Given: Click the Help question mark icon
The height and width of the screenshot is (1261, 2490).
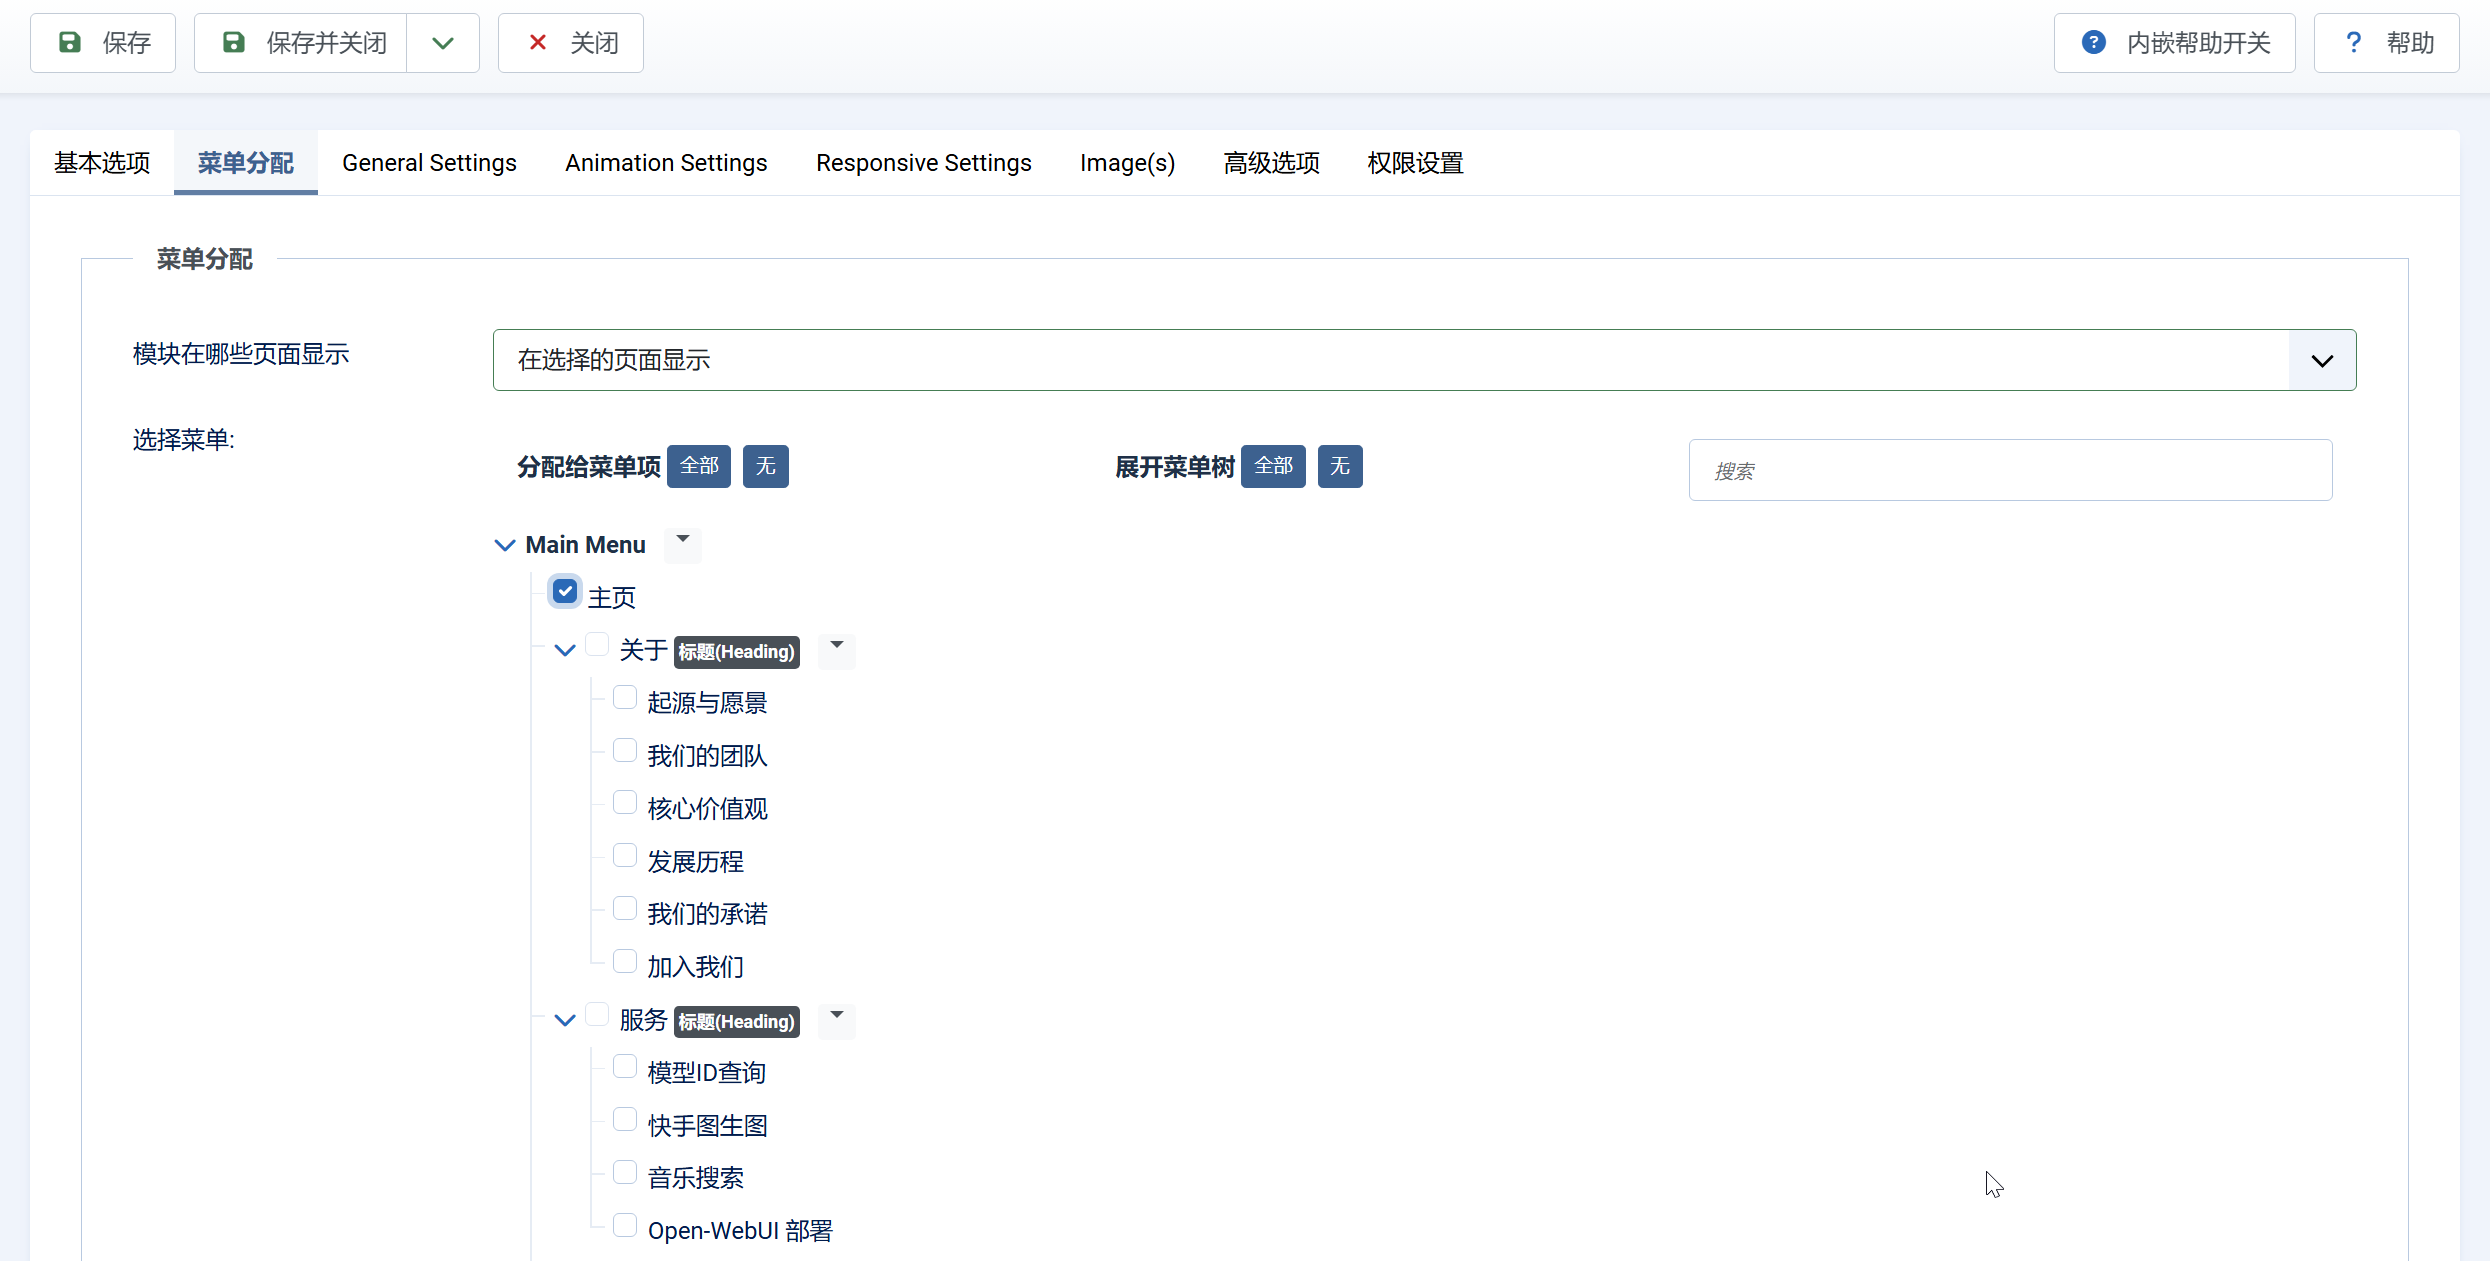Looking at the screenshot, I should click(2353, 42).
